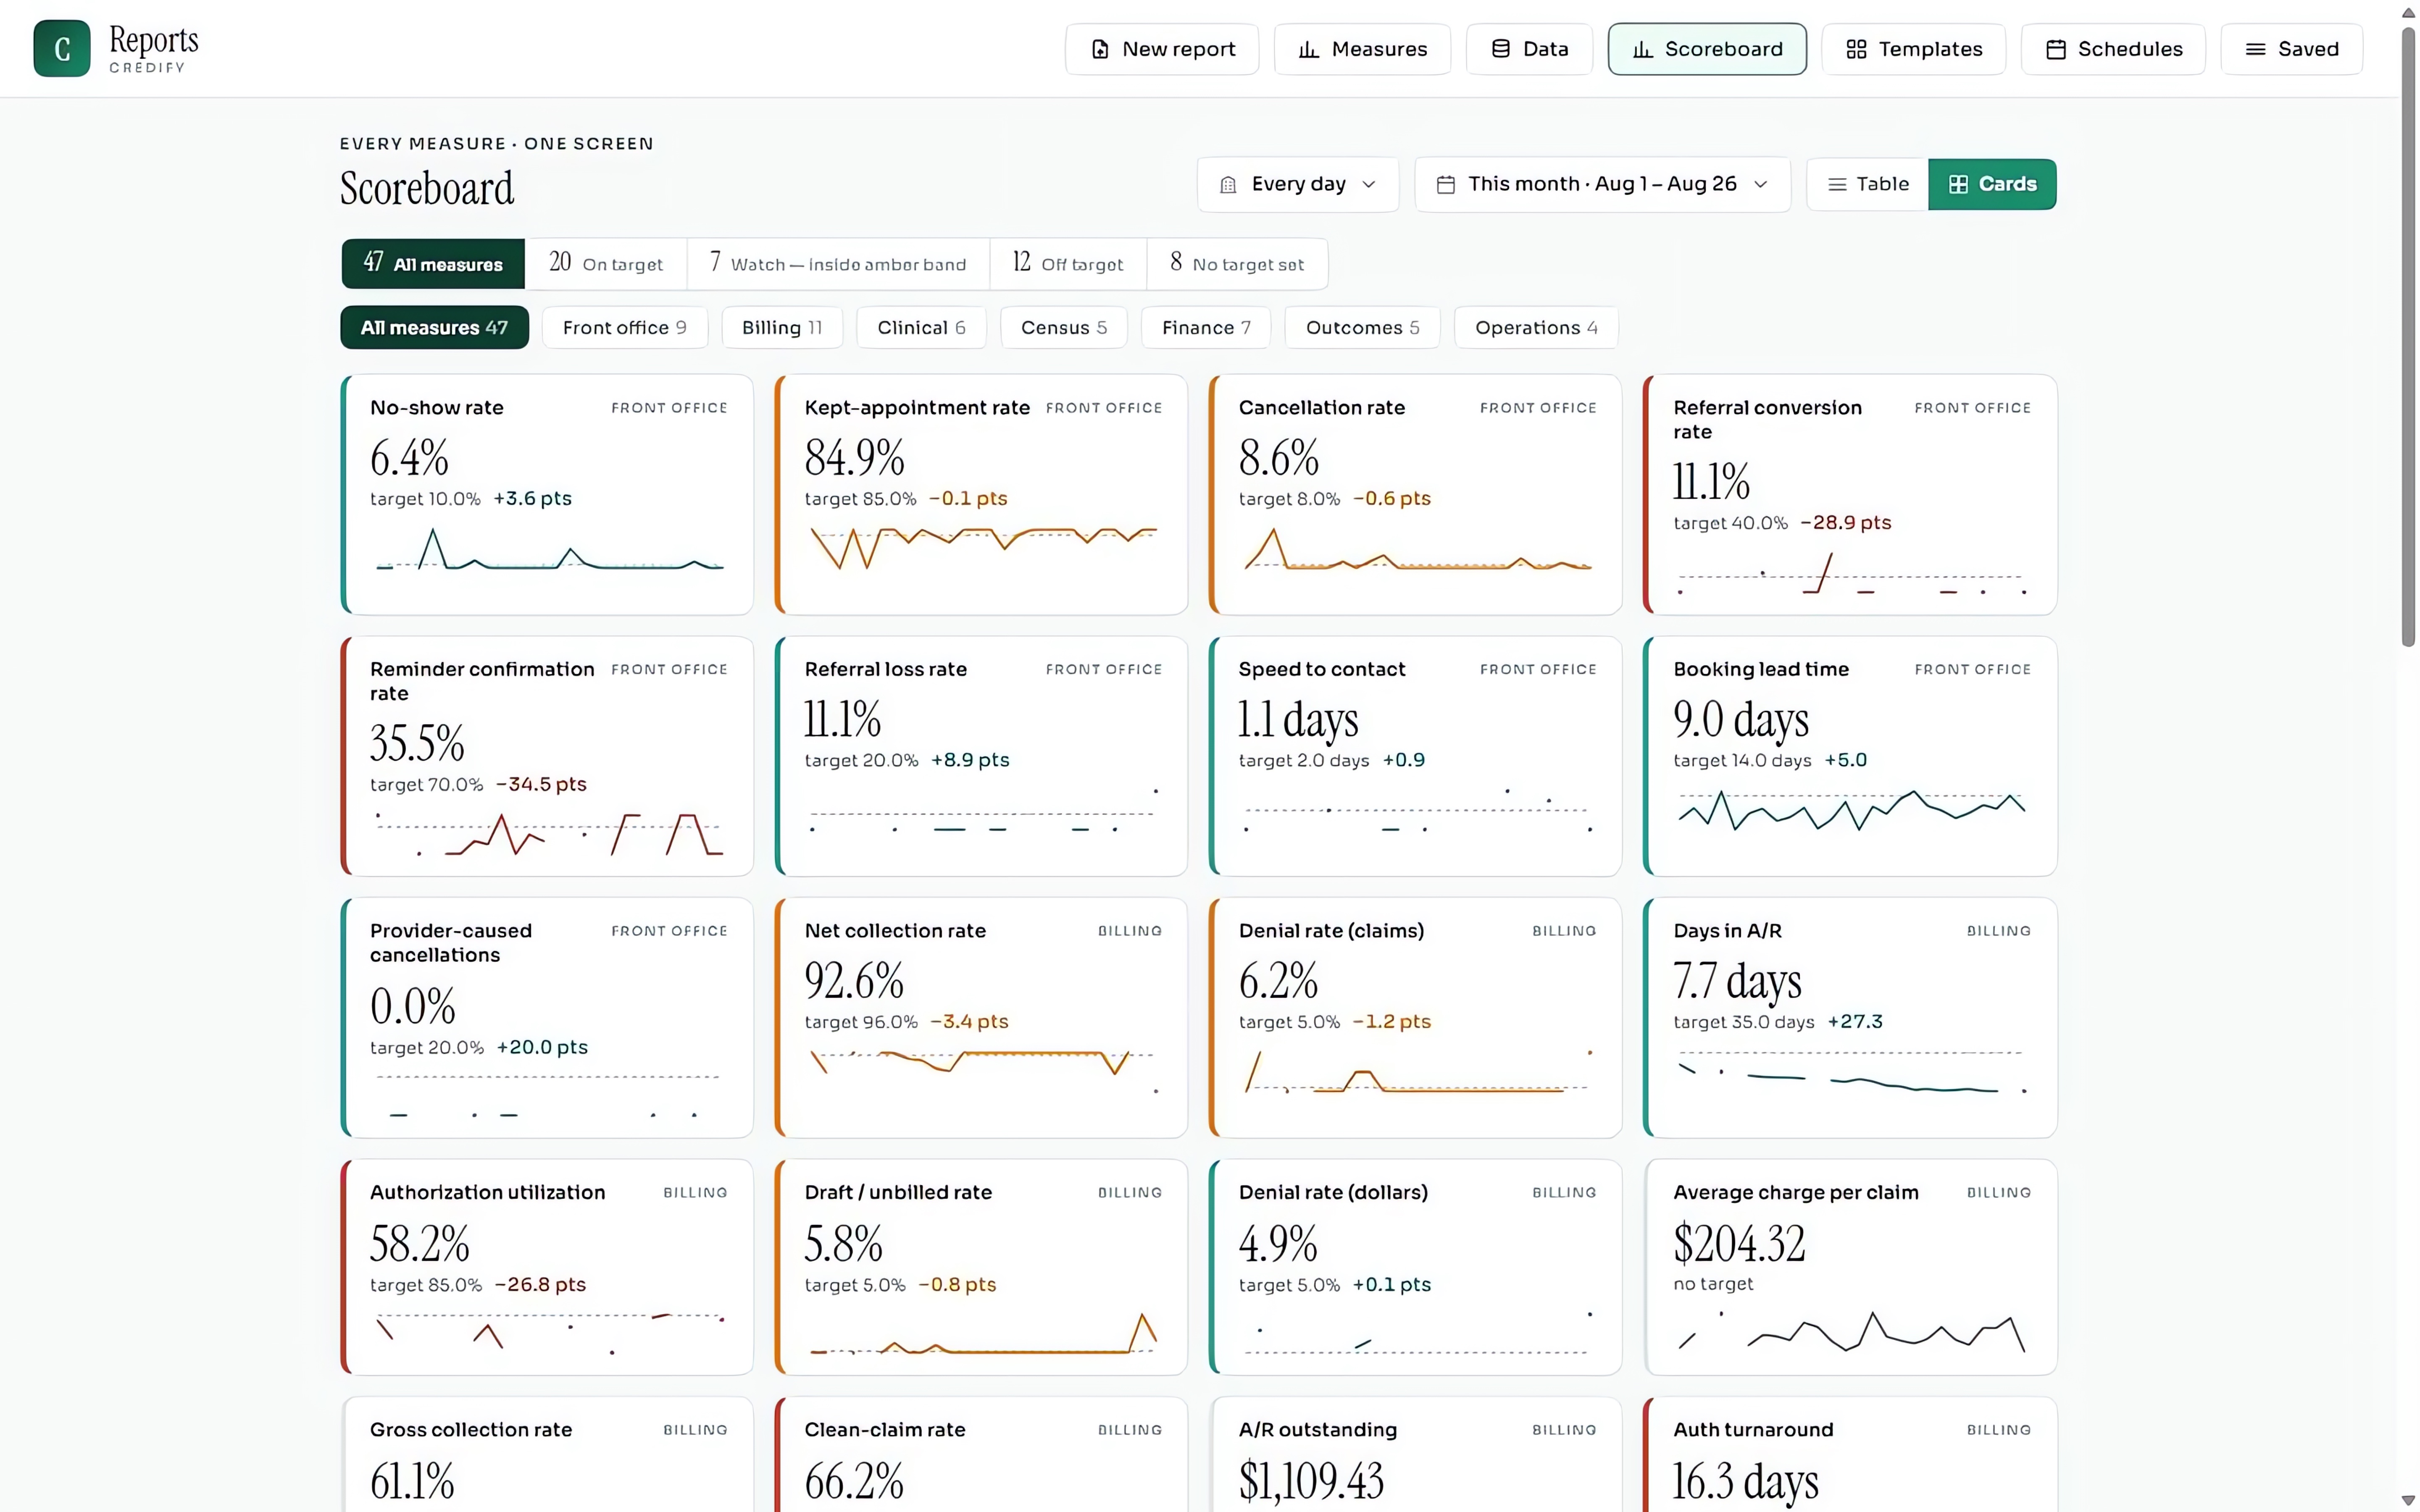Image resolution: width=2420 pixels, height=1512 pixels.
Task: Open the New report button
Action: coord(1162,49)
